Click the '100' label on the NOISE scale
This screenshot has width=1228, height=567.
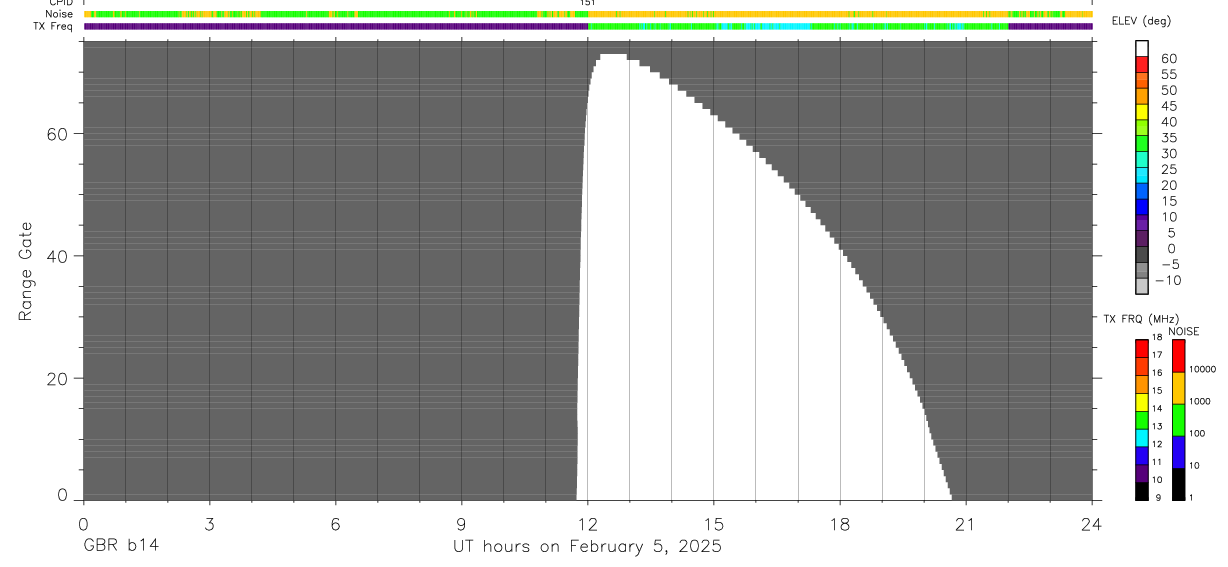(x=1197, y=433)
